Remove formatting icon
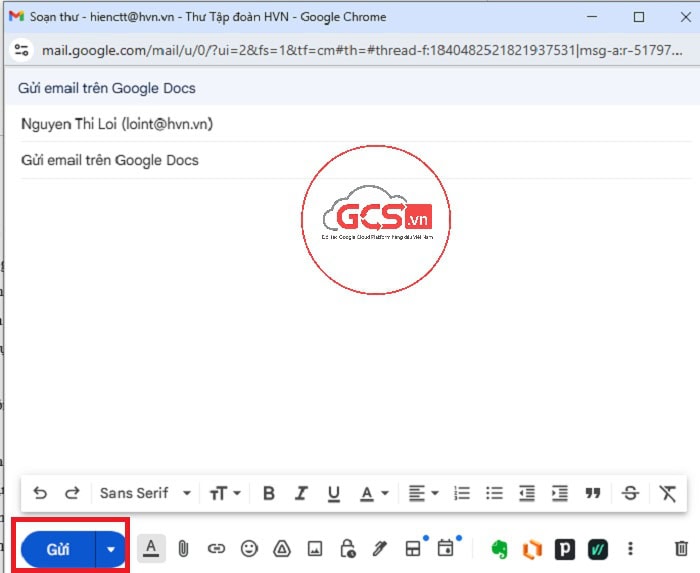Viewport: 700px width, 573px height. tap(668, 493)
